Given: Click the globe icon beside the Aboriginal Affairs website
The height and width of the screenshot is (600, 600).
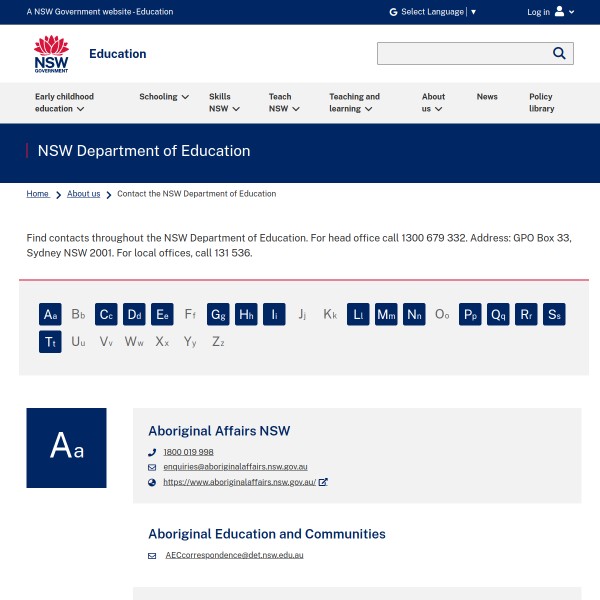Looking at the screenshot, I should (152, 482).
